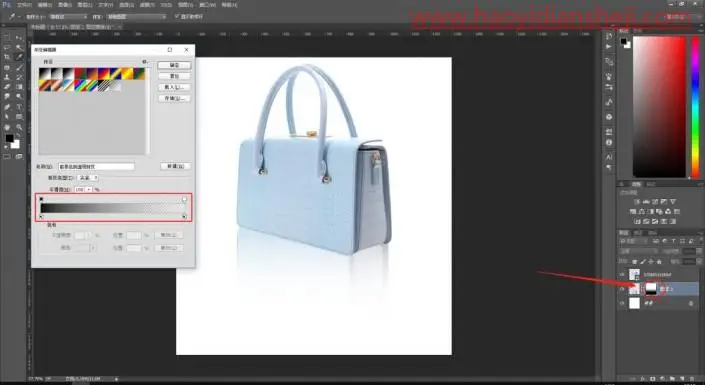Click 载入 (Load) button in gradient editor

174,87
